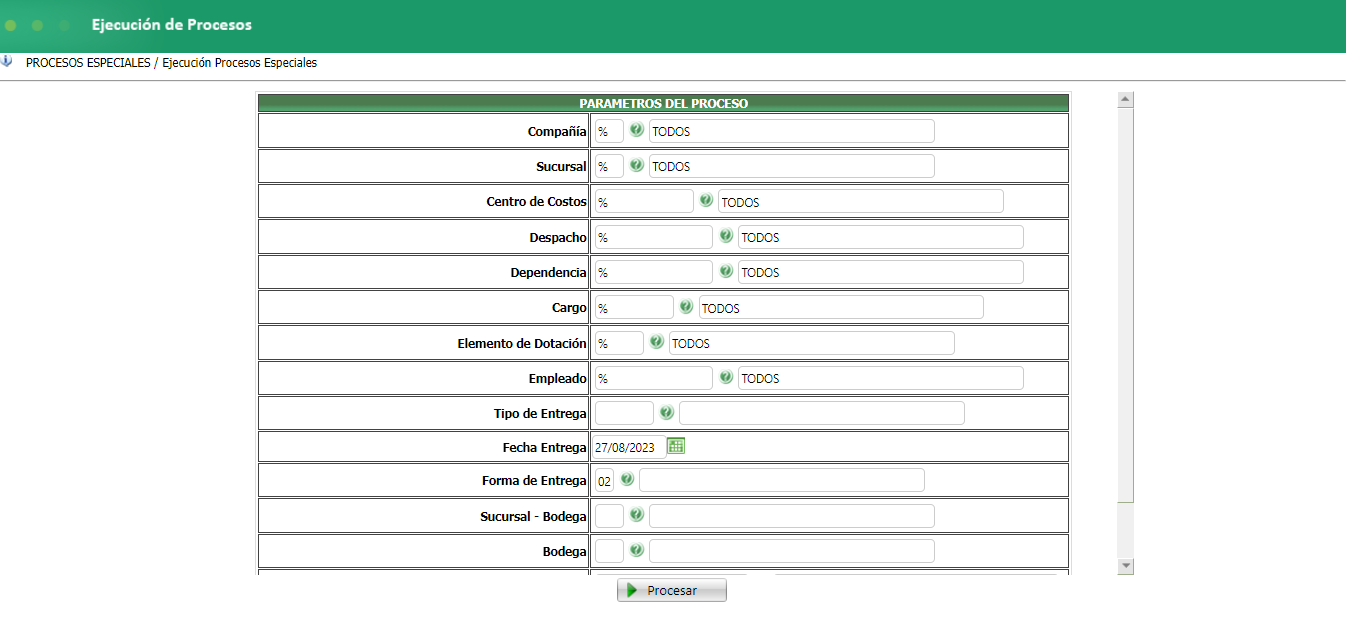
Task: Open the lookup icon for Despacho
Action: point(726,236)
